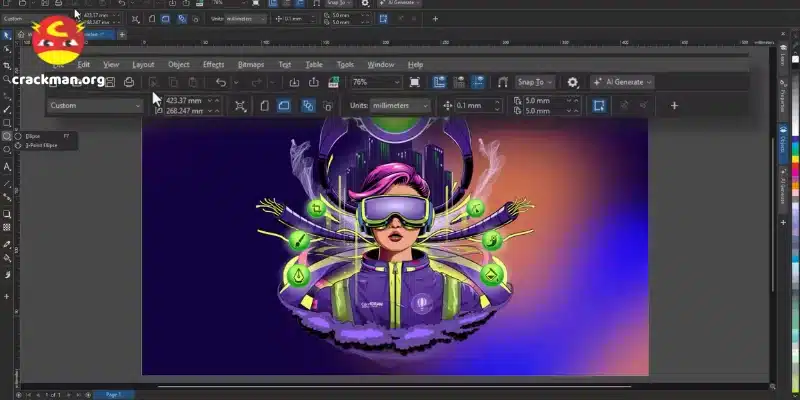Select the Text tool in the toolbox
The width and height of the screenshot is (800, 400).
coord(7,166)
